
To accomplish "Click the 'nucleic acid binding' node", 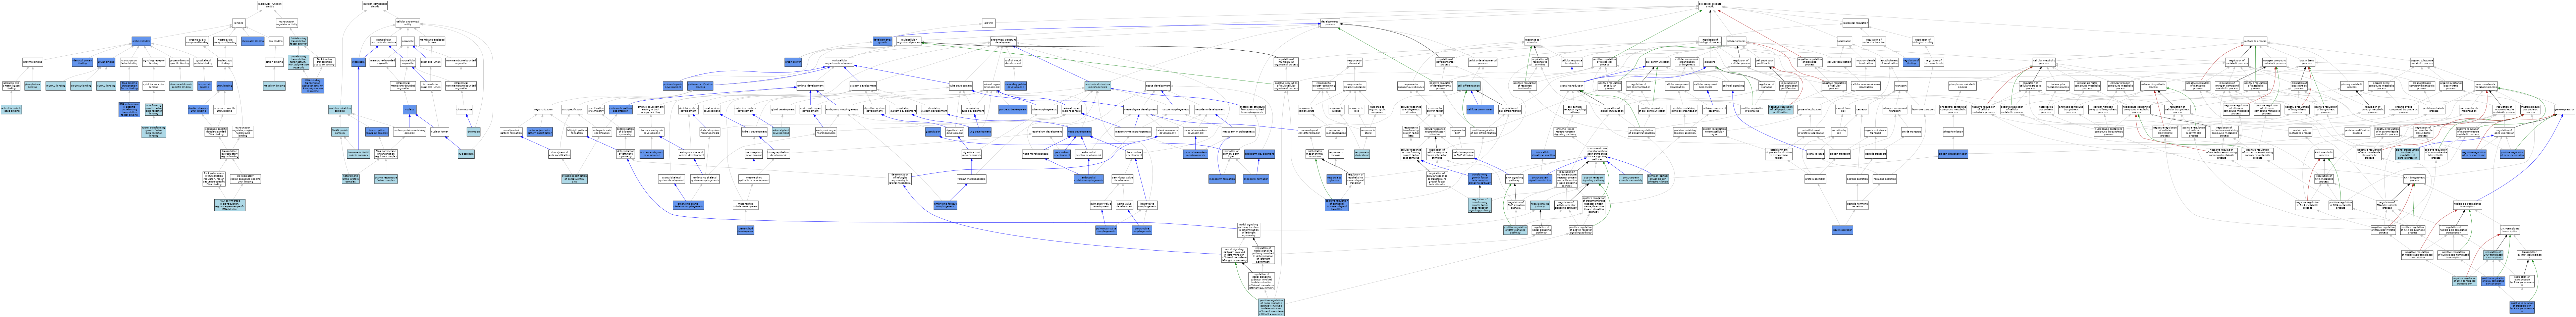I will click(225, 62).
